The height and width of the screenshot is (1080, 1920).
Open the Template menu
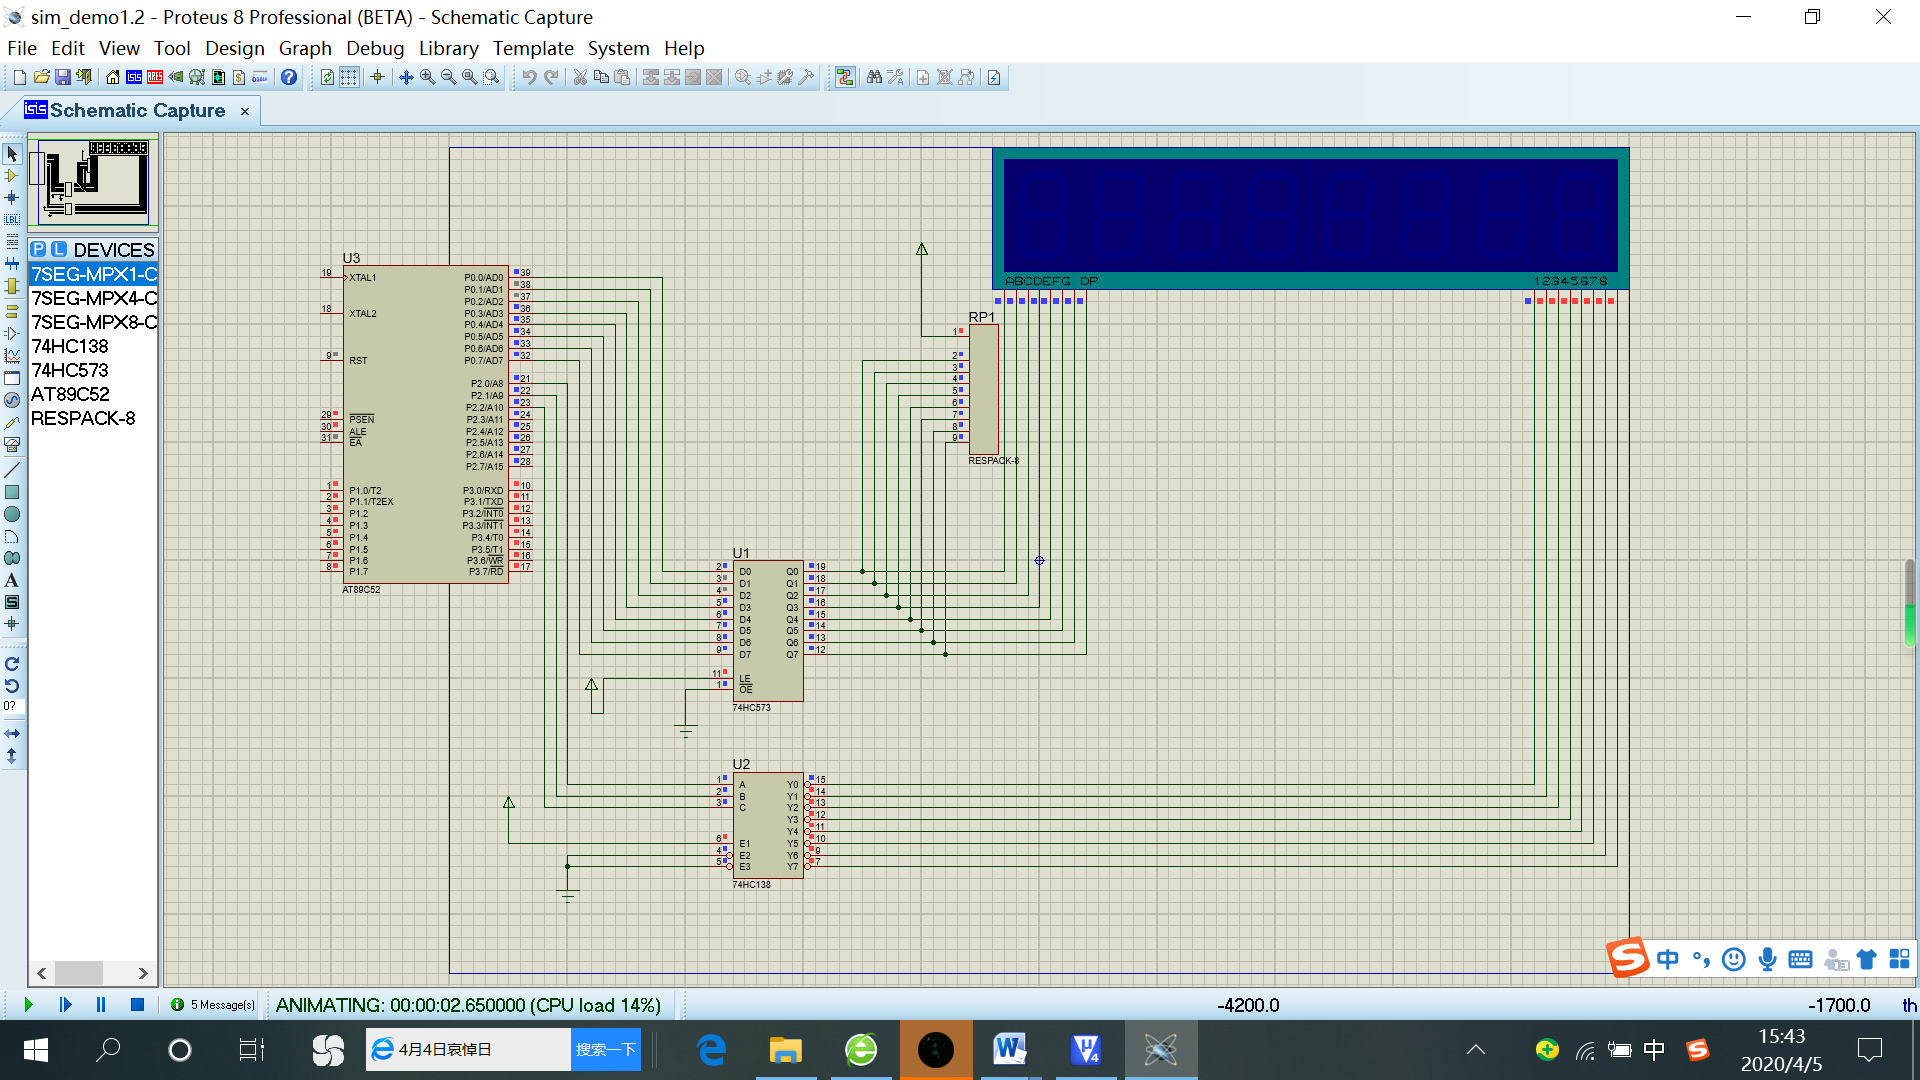point(533,48)
